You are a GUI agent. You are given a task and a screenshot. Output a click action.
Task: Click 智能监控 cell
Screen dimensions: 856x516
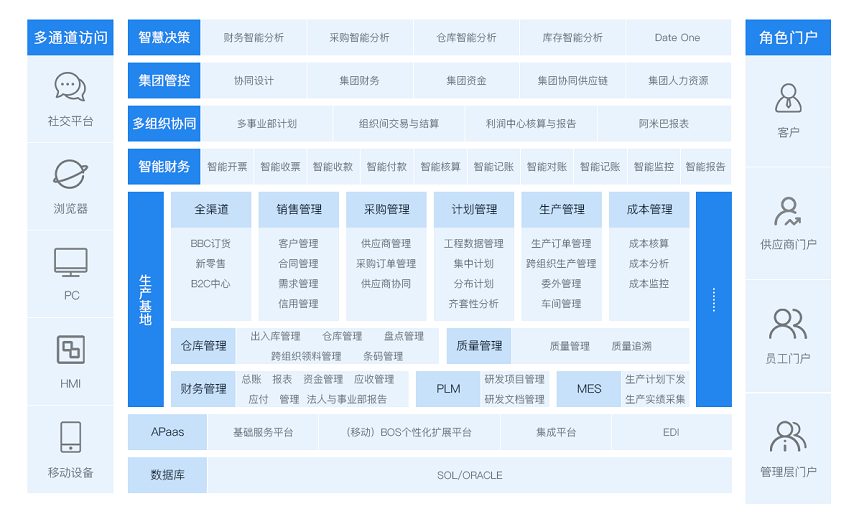pos(653,167)
